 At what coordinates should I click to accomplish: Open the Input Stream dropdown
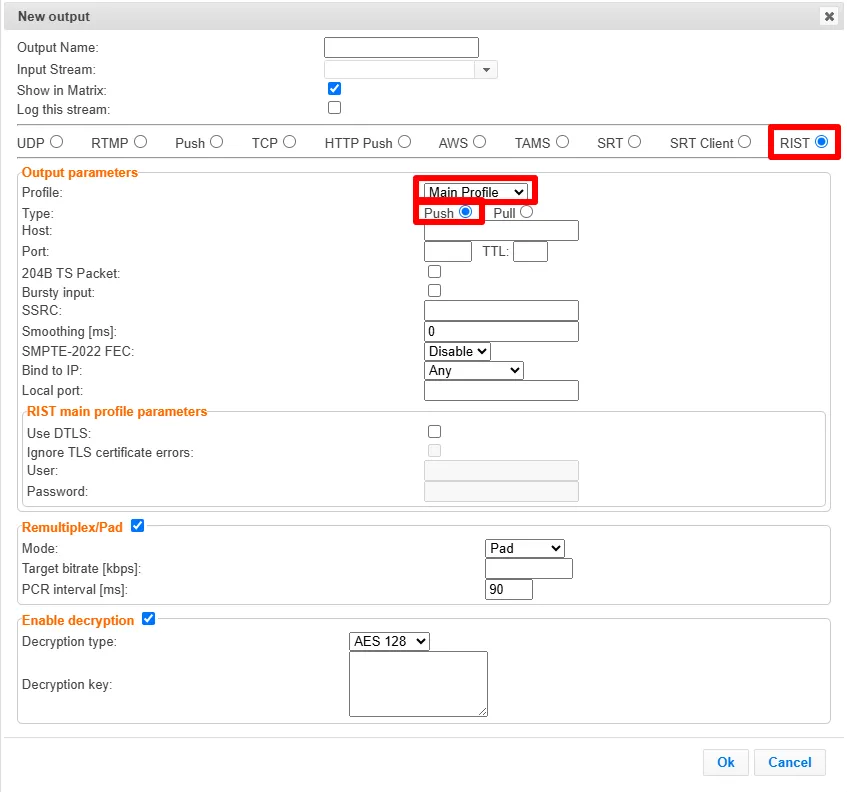[x=486, y=70]
